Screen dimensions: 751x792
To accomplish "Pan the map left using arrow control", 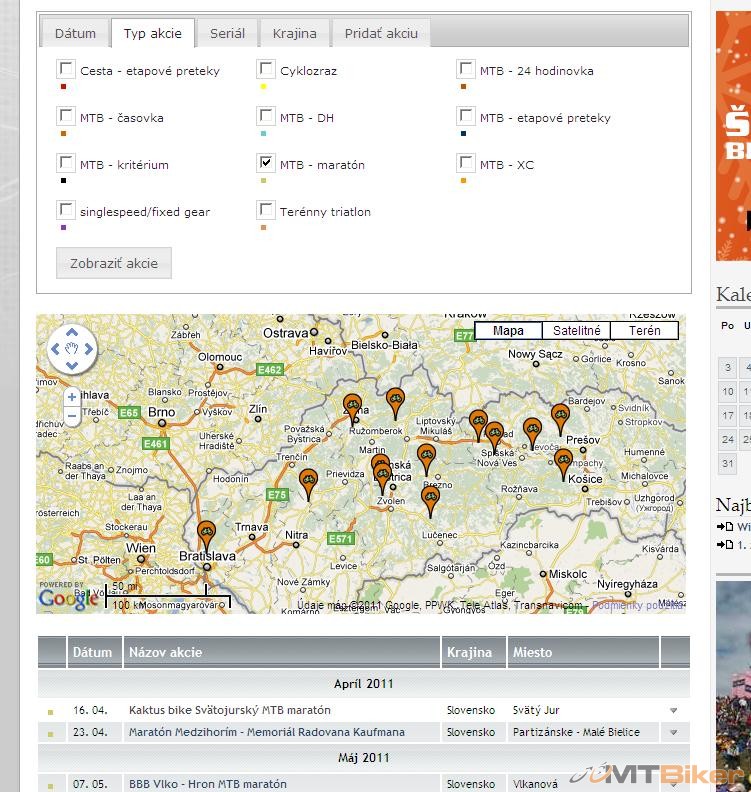I will pos(54,350).
